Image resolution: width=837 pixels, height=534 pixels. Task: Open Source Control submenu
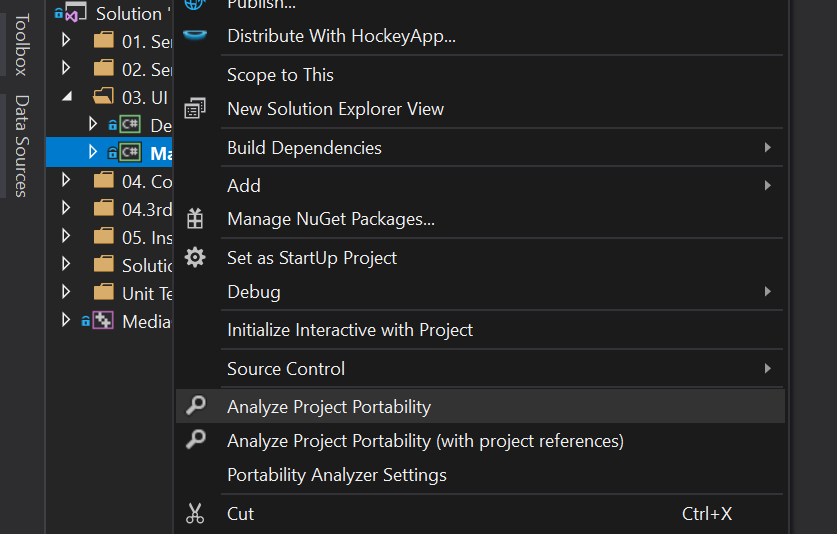286,369
